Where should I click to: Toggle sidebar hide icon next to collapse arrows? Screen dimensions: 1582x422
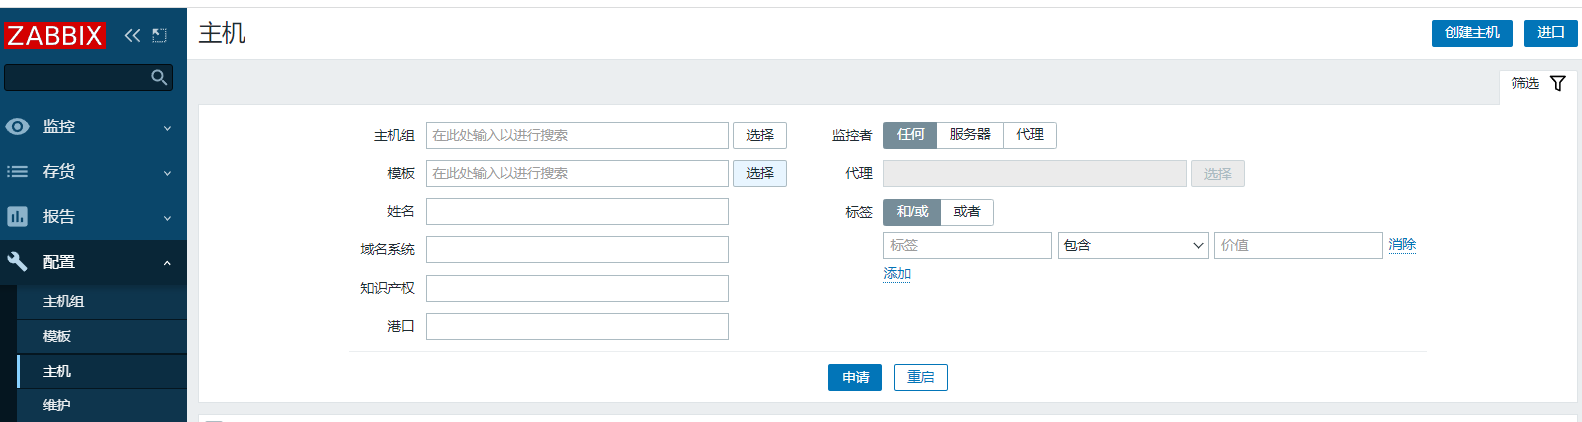coord(160,35)
